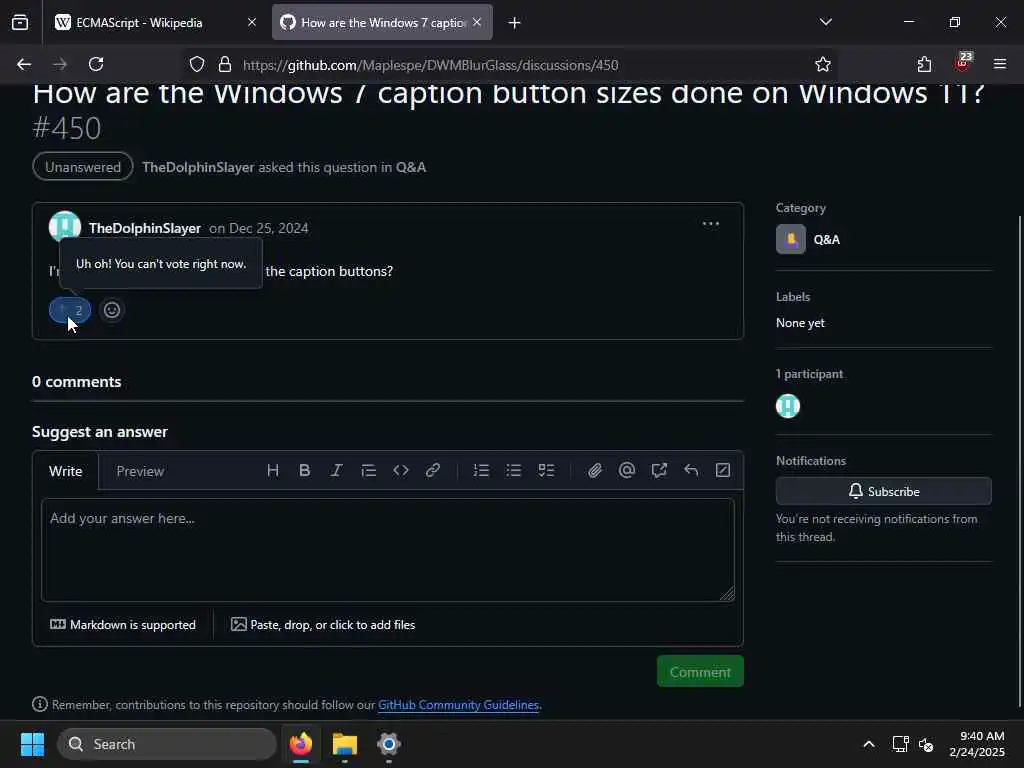
Task: Add a link via the toolbar
Action: [x=432, y=470]
